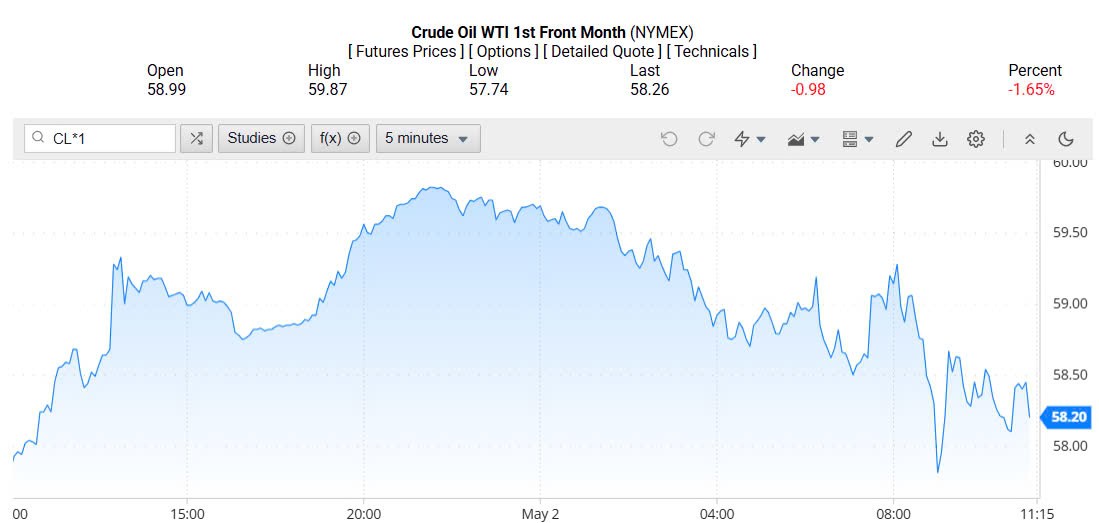Expand the chart type dropdown
Screen dimensions: 1099x523
coord(804,139)
